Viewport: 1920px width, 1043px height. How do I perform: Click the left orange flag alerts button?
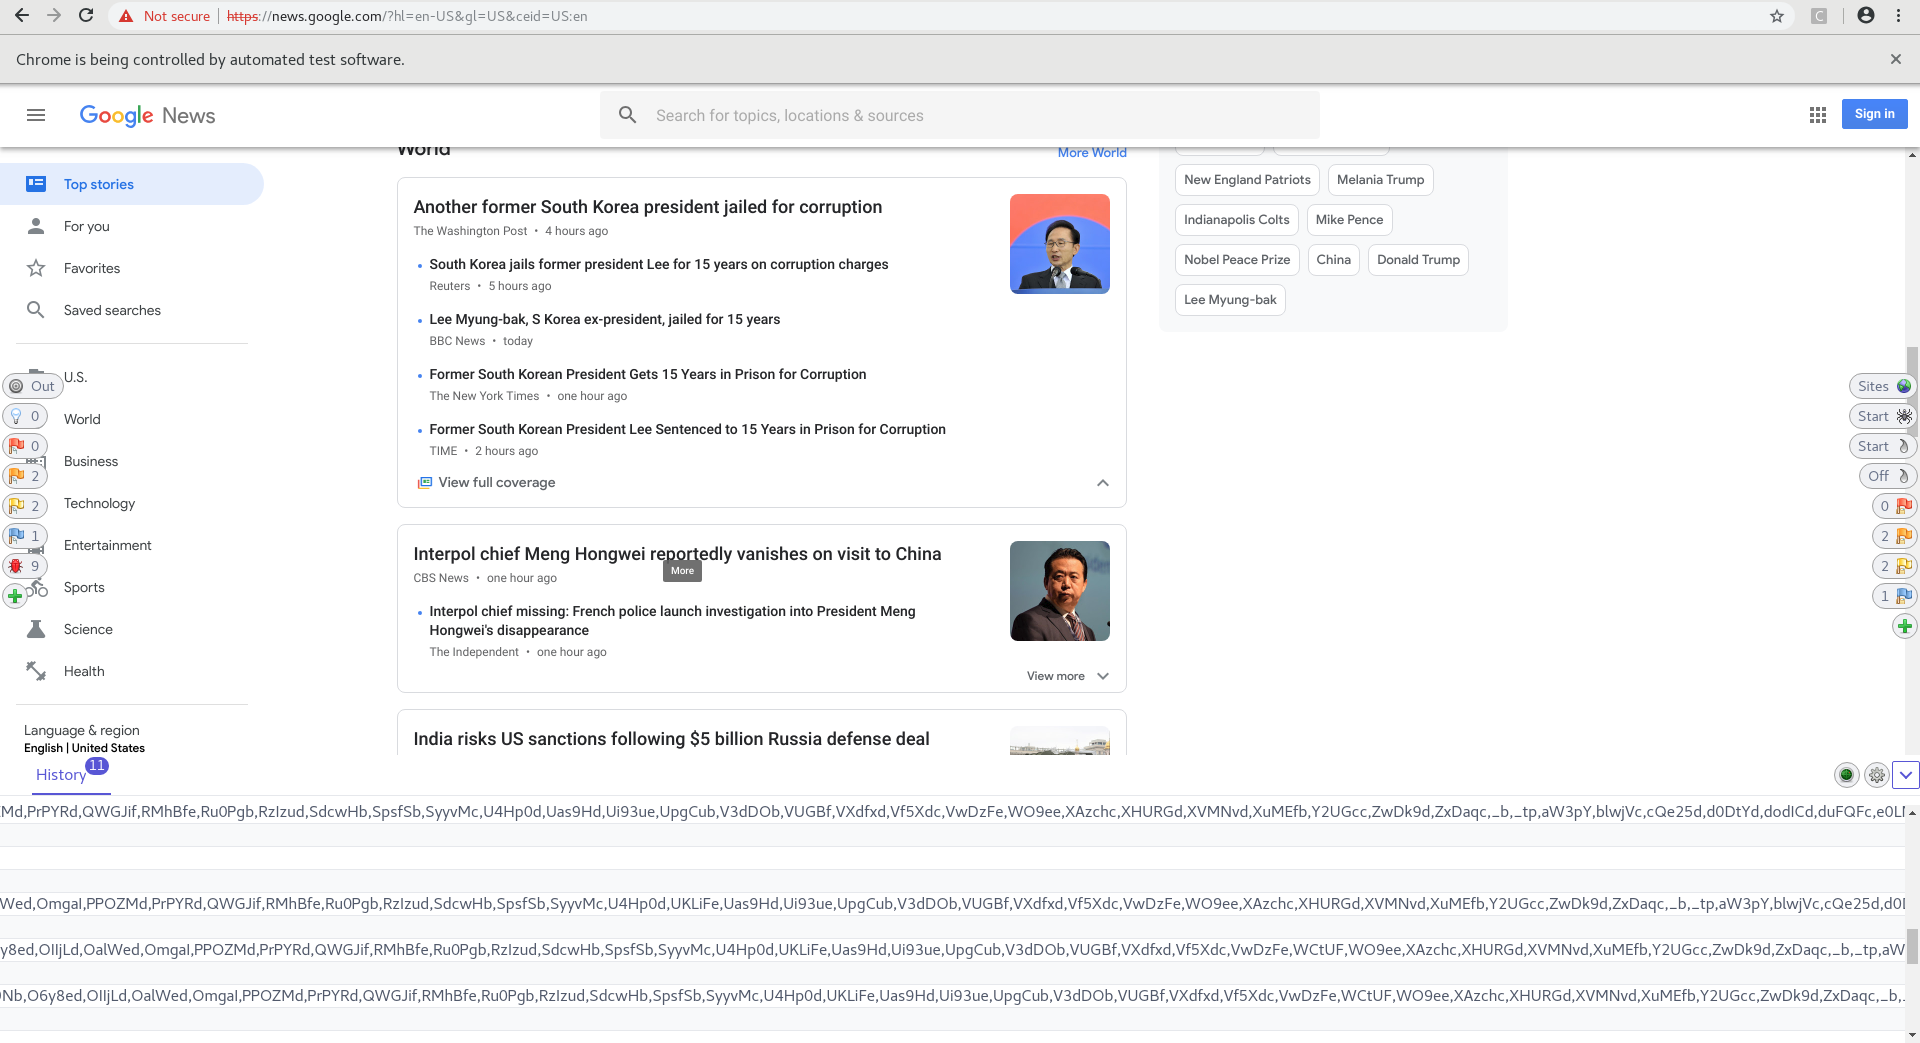pos(25,476)
